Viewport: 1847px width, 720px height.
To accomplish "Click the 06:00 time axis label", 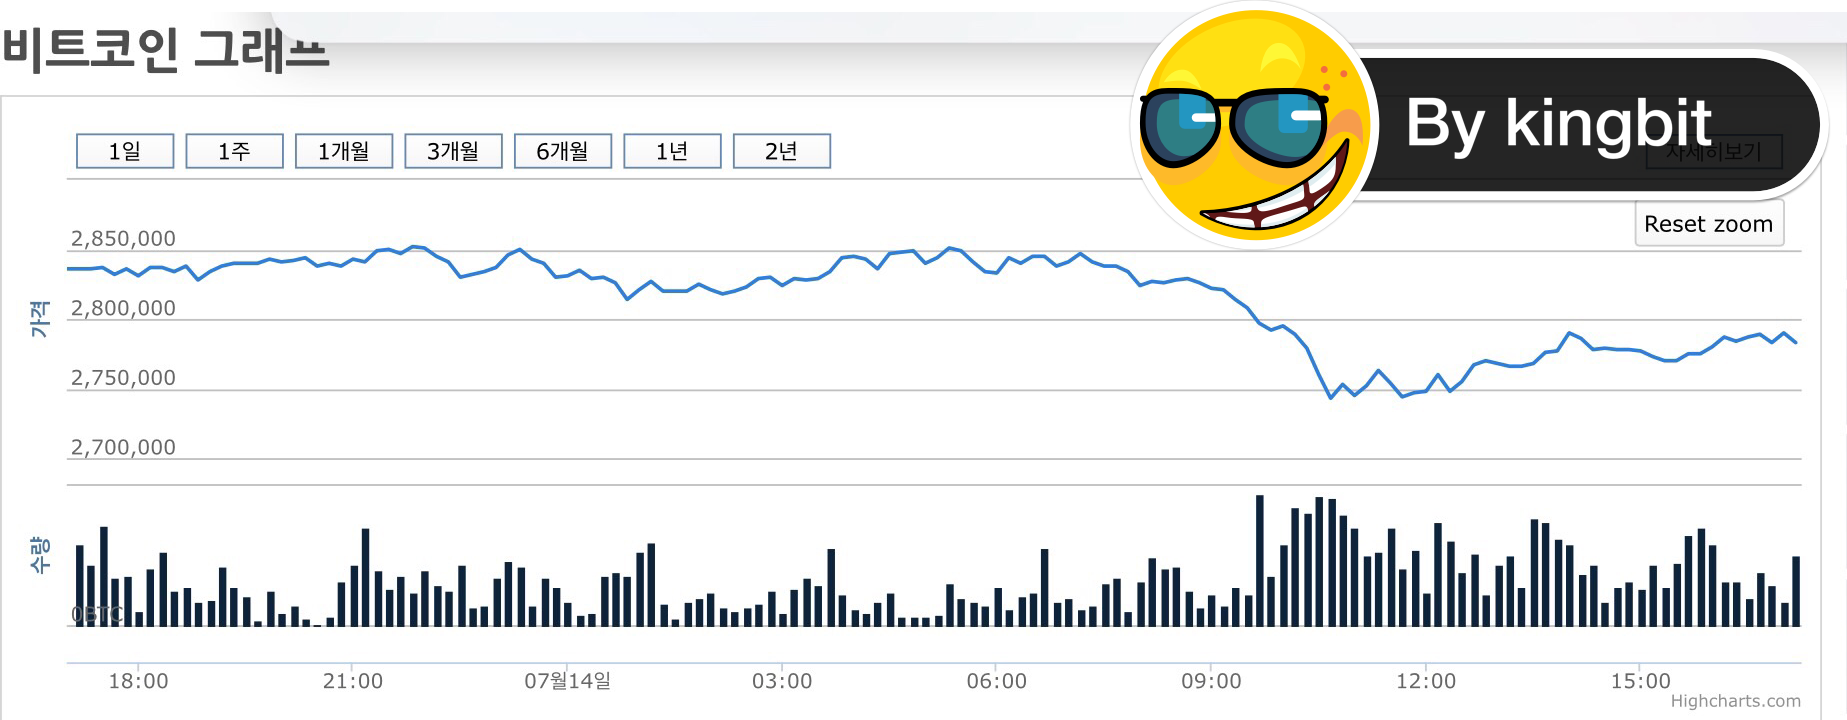I will coord(997,681).
